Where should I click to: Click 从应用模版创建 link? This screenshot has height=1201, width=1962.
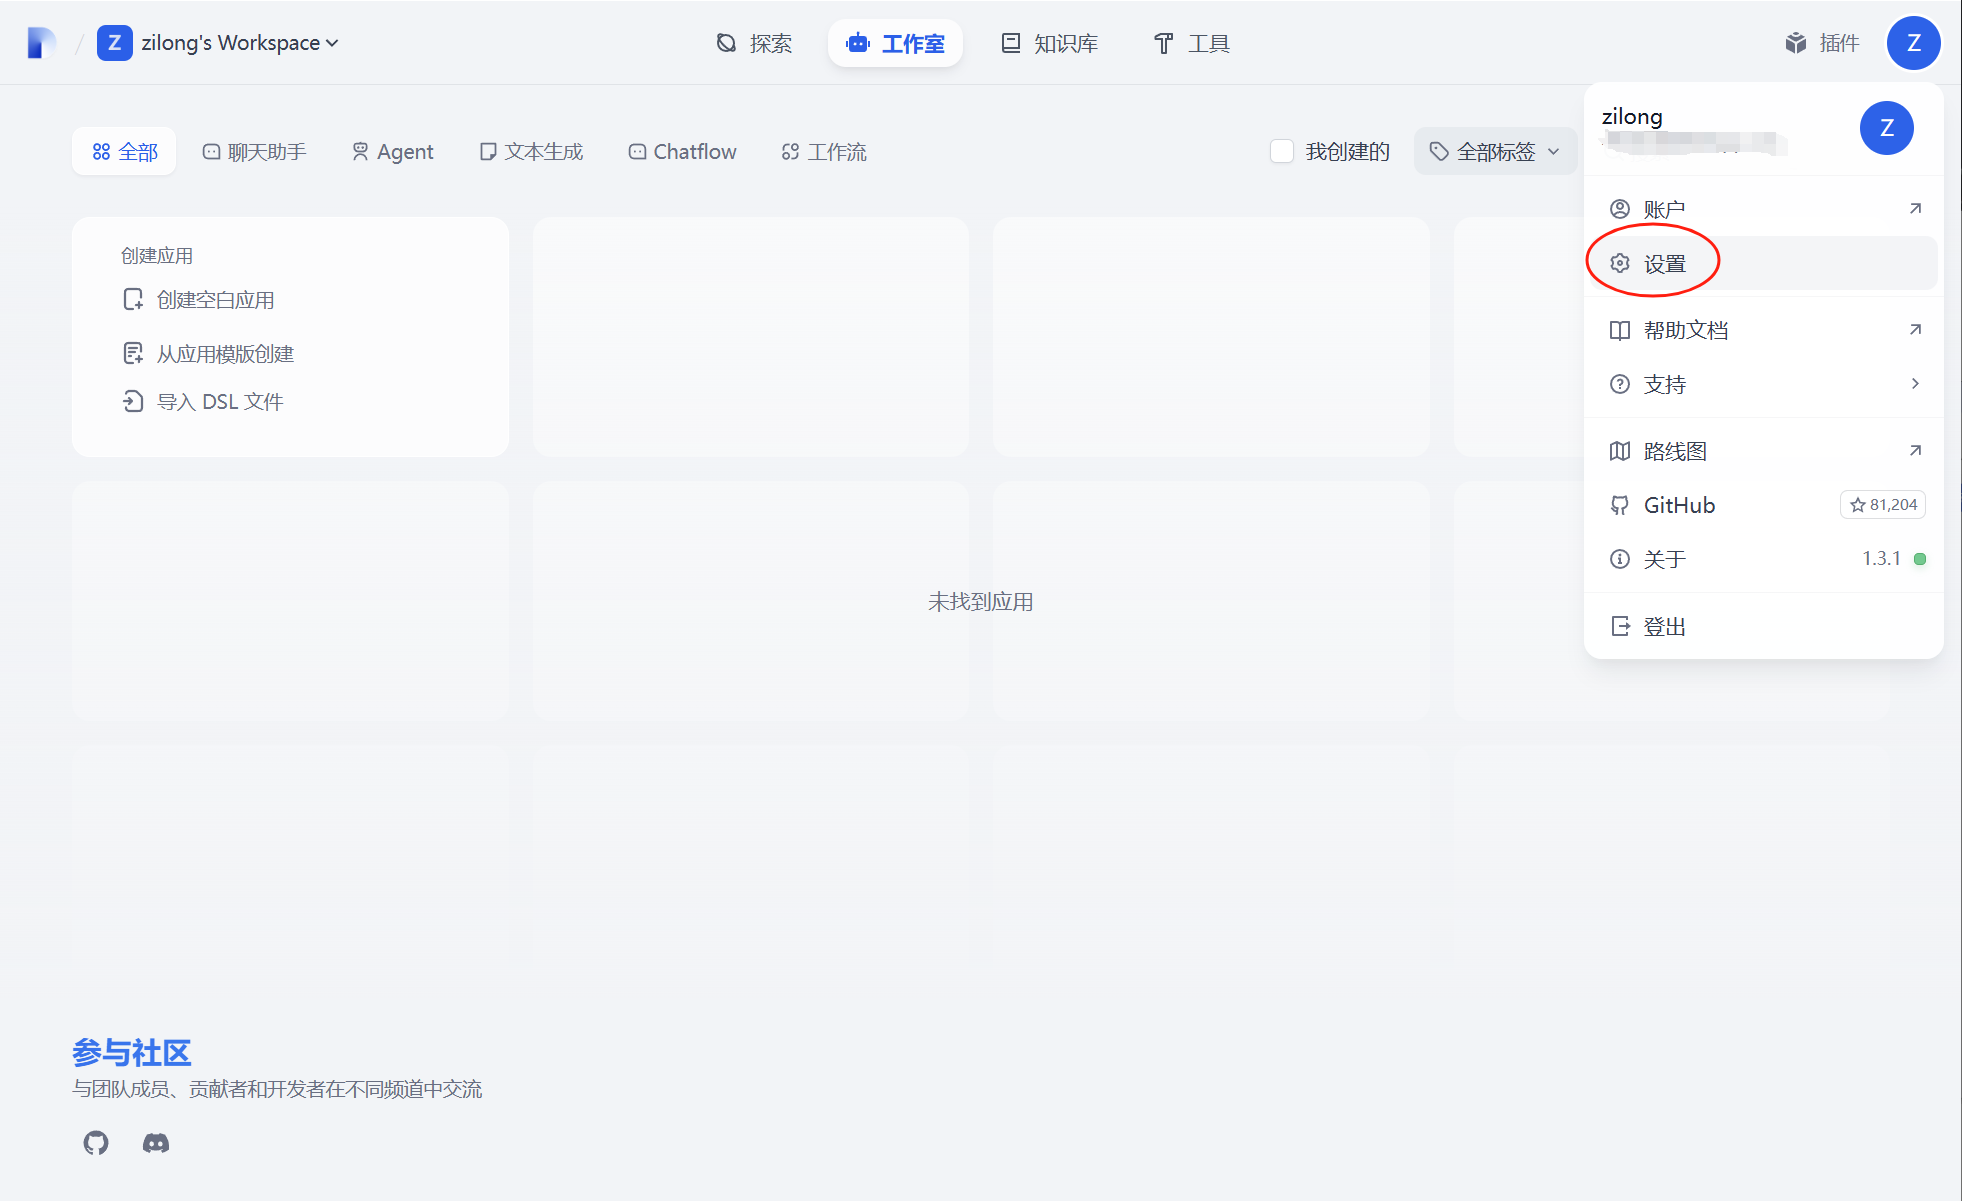pos(225,354)
